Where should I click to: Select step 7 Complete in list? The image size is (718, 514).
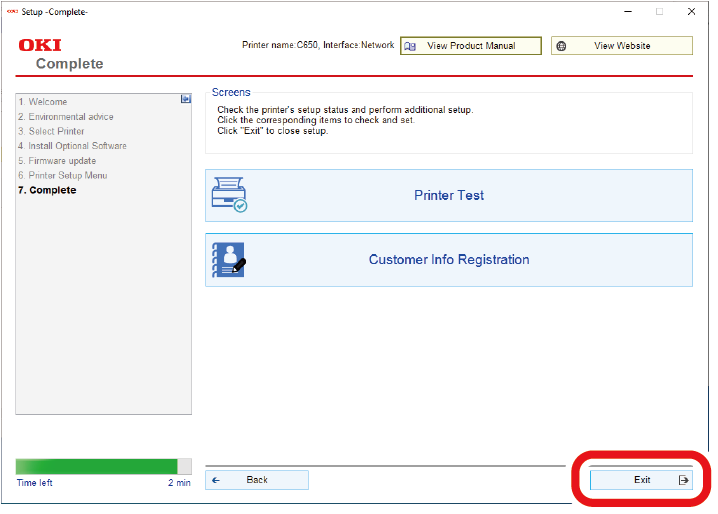47,190
